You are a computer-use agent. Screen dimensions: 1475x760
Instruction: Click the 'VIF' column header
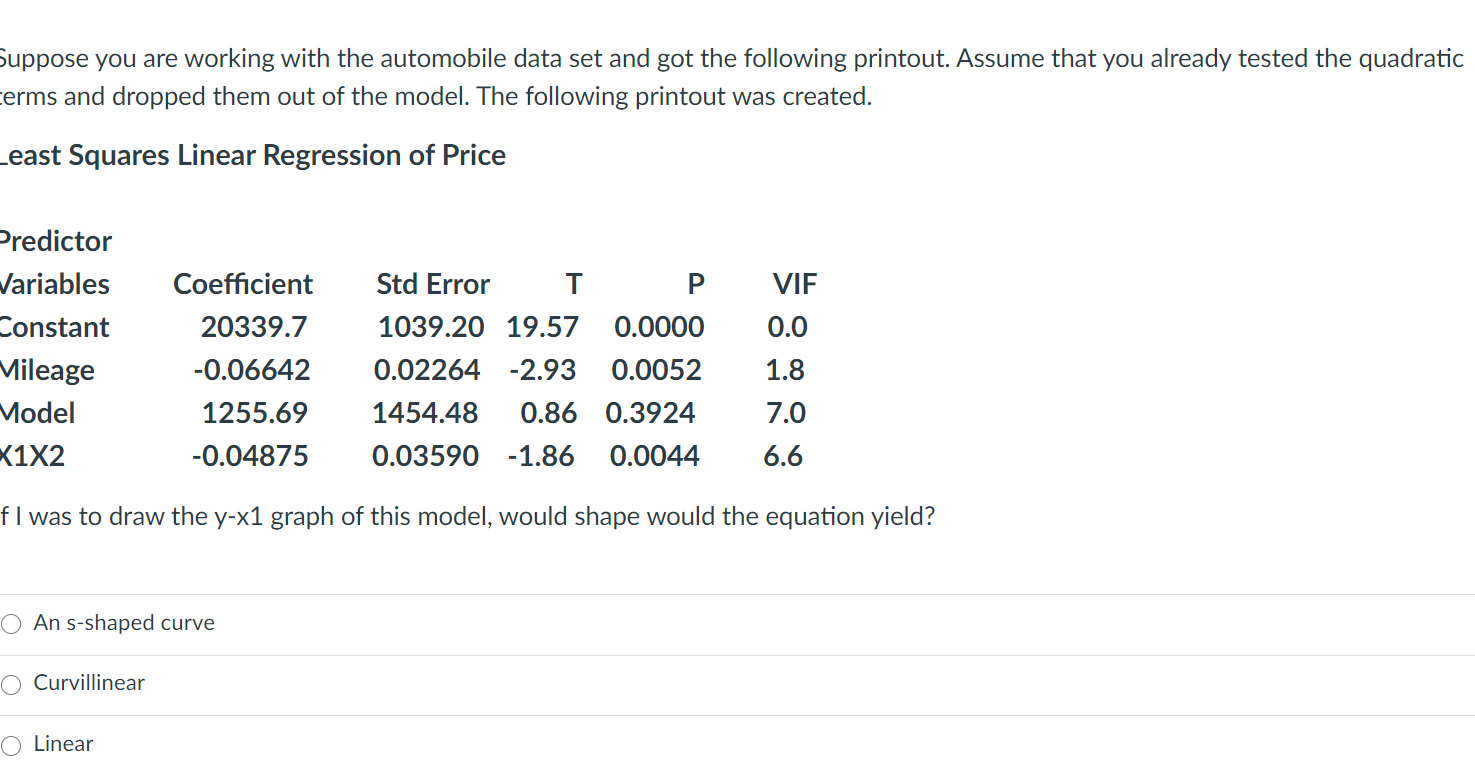click(x=794, y=284)
